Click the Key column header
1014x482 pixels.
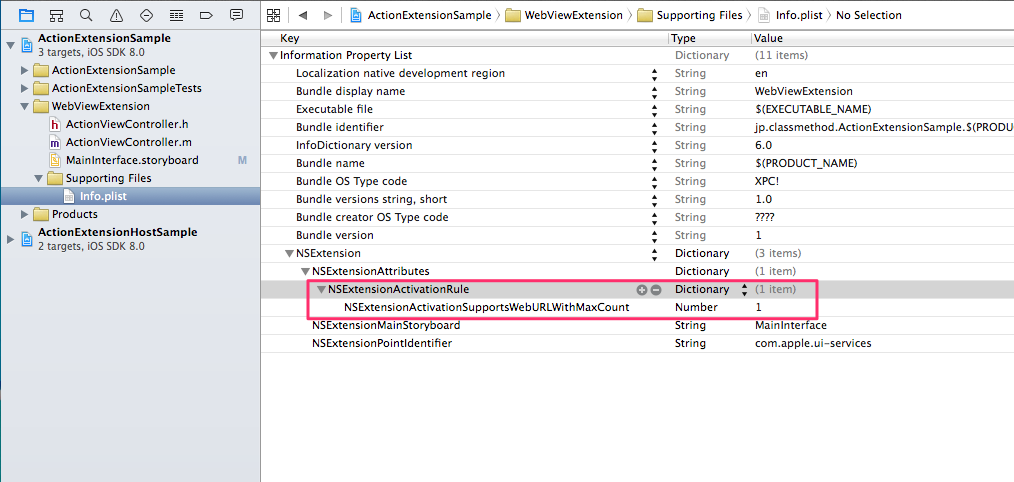pyautogui.click(x=290, y=38)
